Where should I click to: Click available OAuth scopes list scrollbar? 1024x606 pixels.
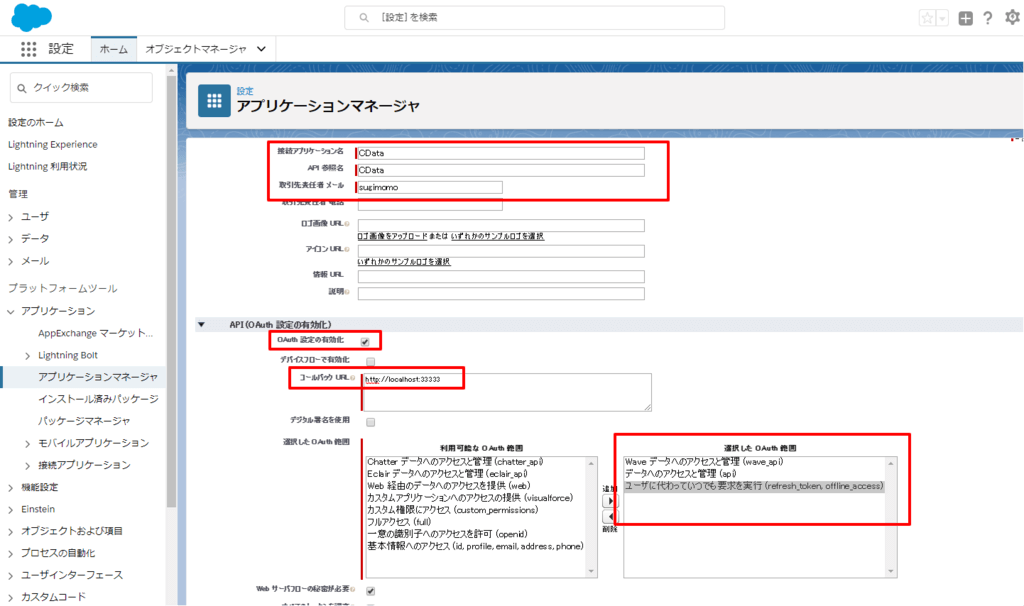[x=592, y=517]
